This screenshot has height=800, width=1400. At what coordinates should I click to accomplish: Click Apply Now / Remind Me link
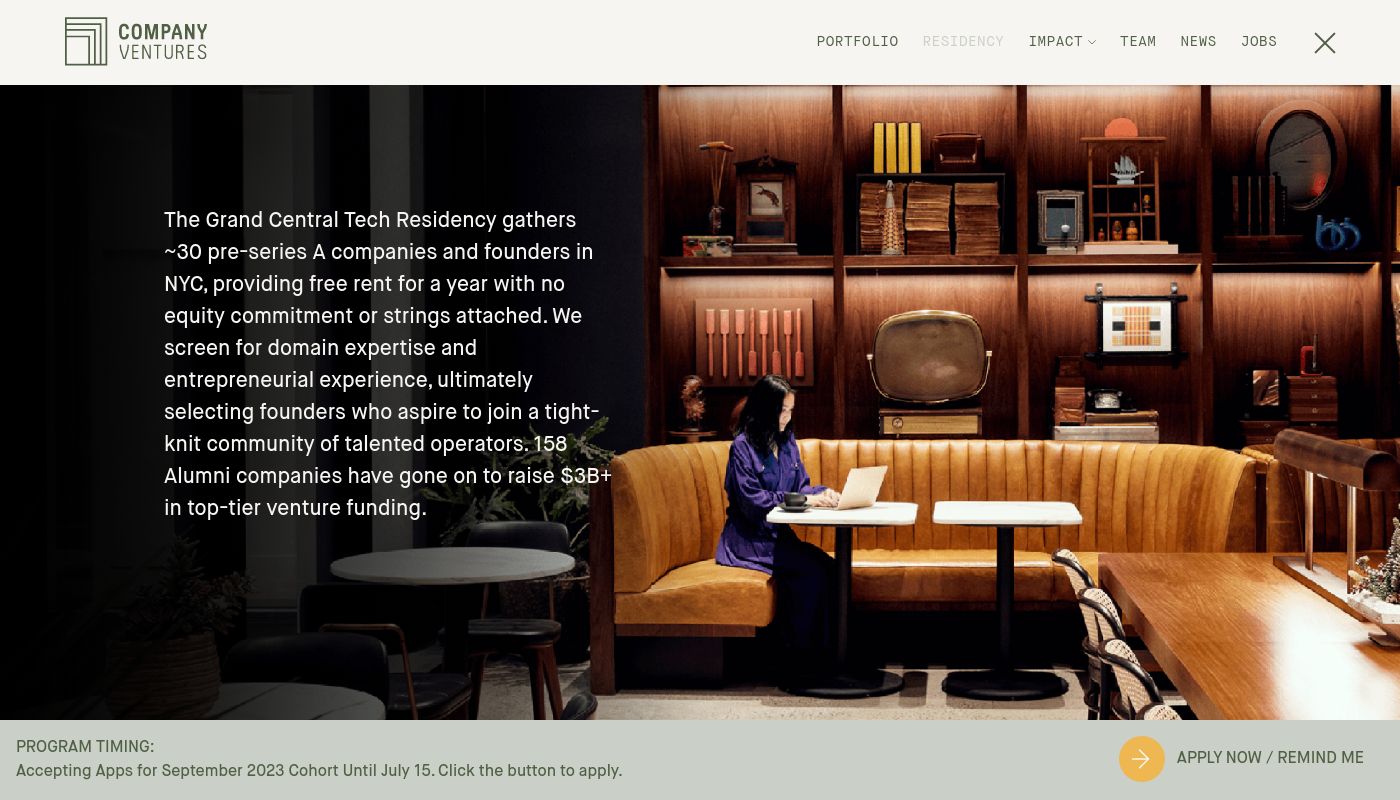pyautogui.click(x=1270, y=758)
